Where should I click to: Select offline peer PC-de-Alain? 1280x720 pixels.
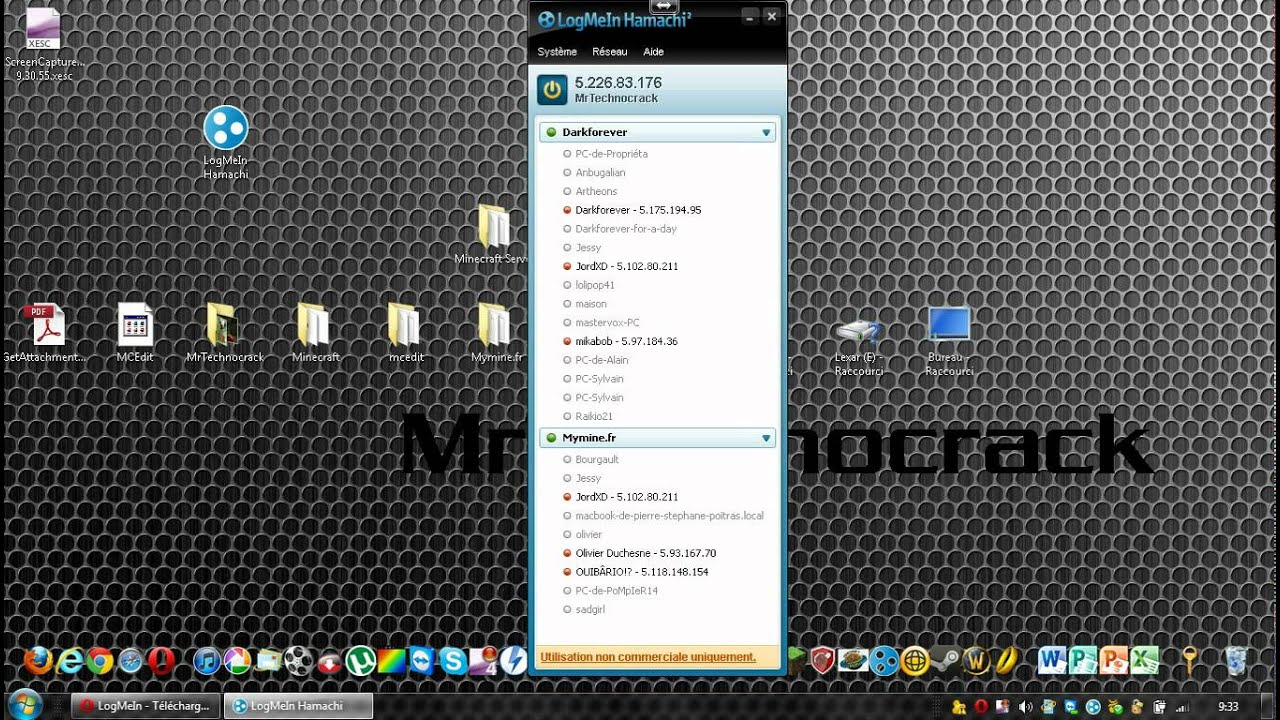[602, 360]
